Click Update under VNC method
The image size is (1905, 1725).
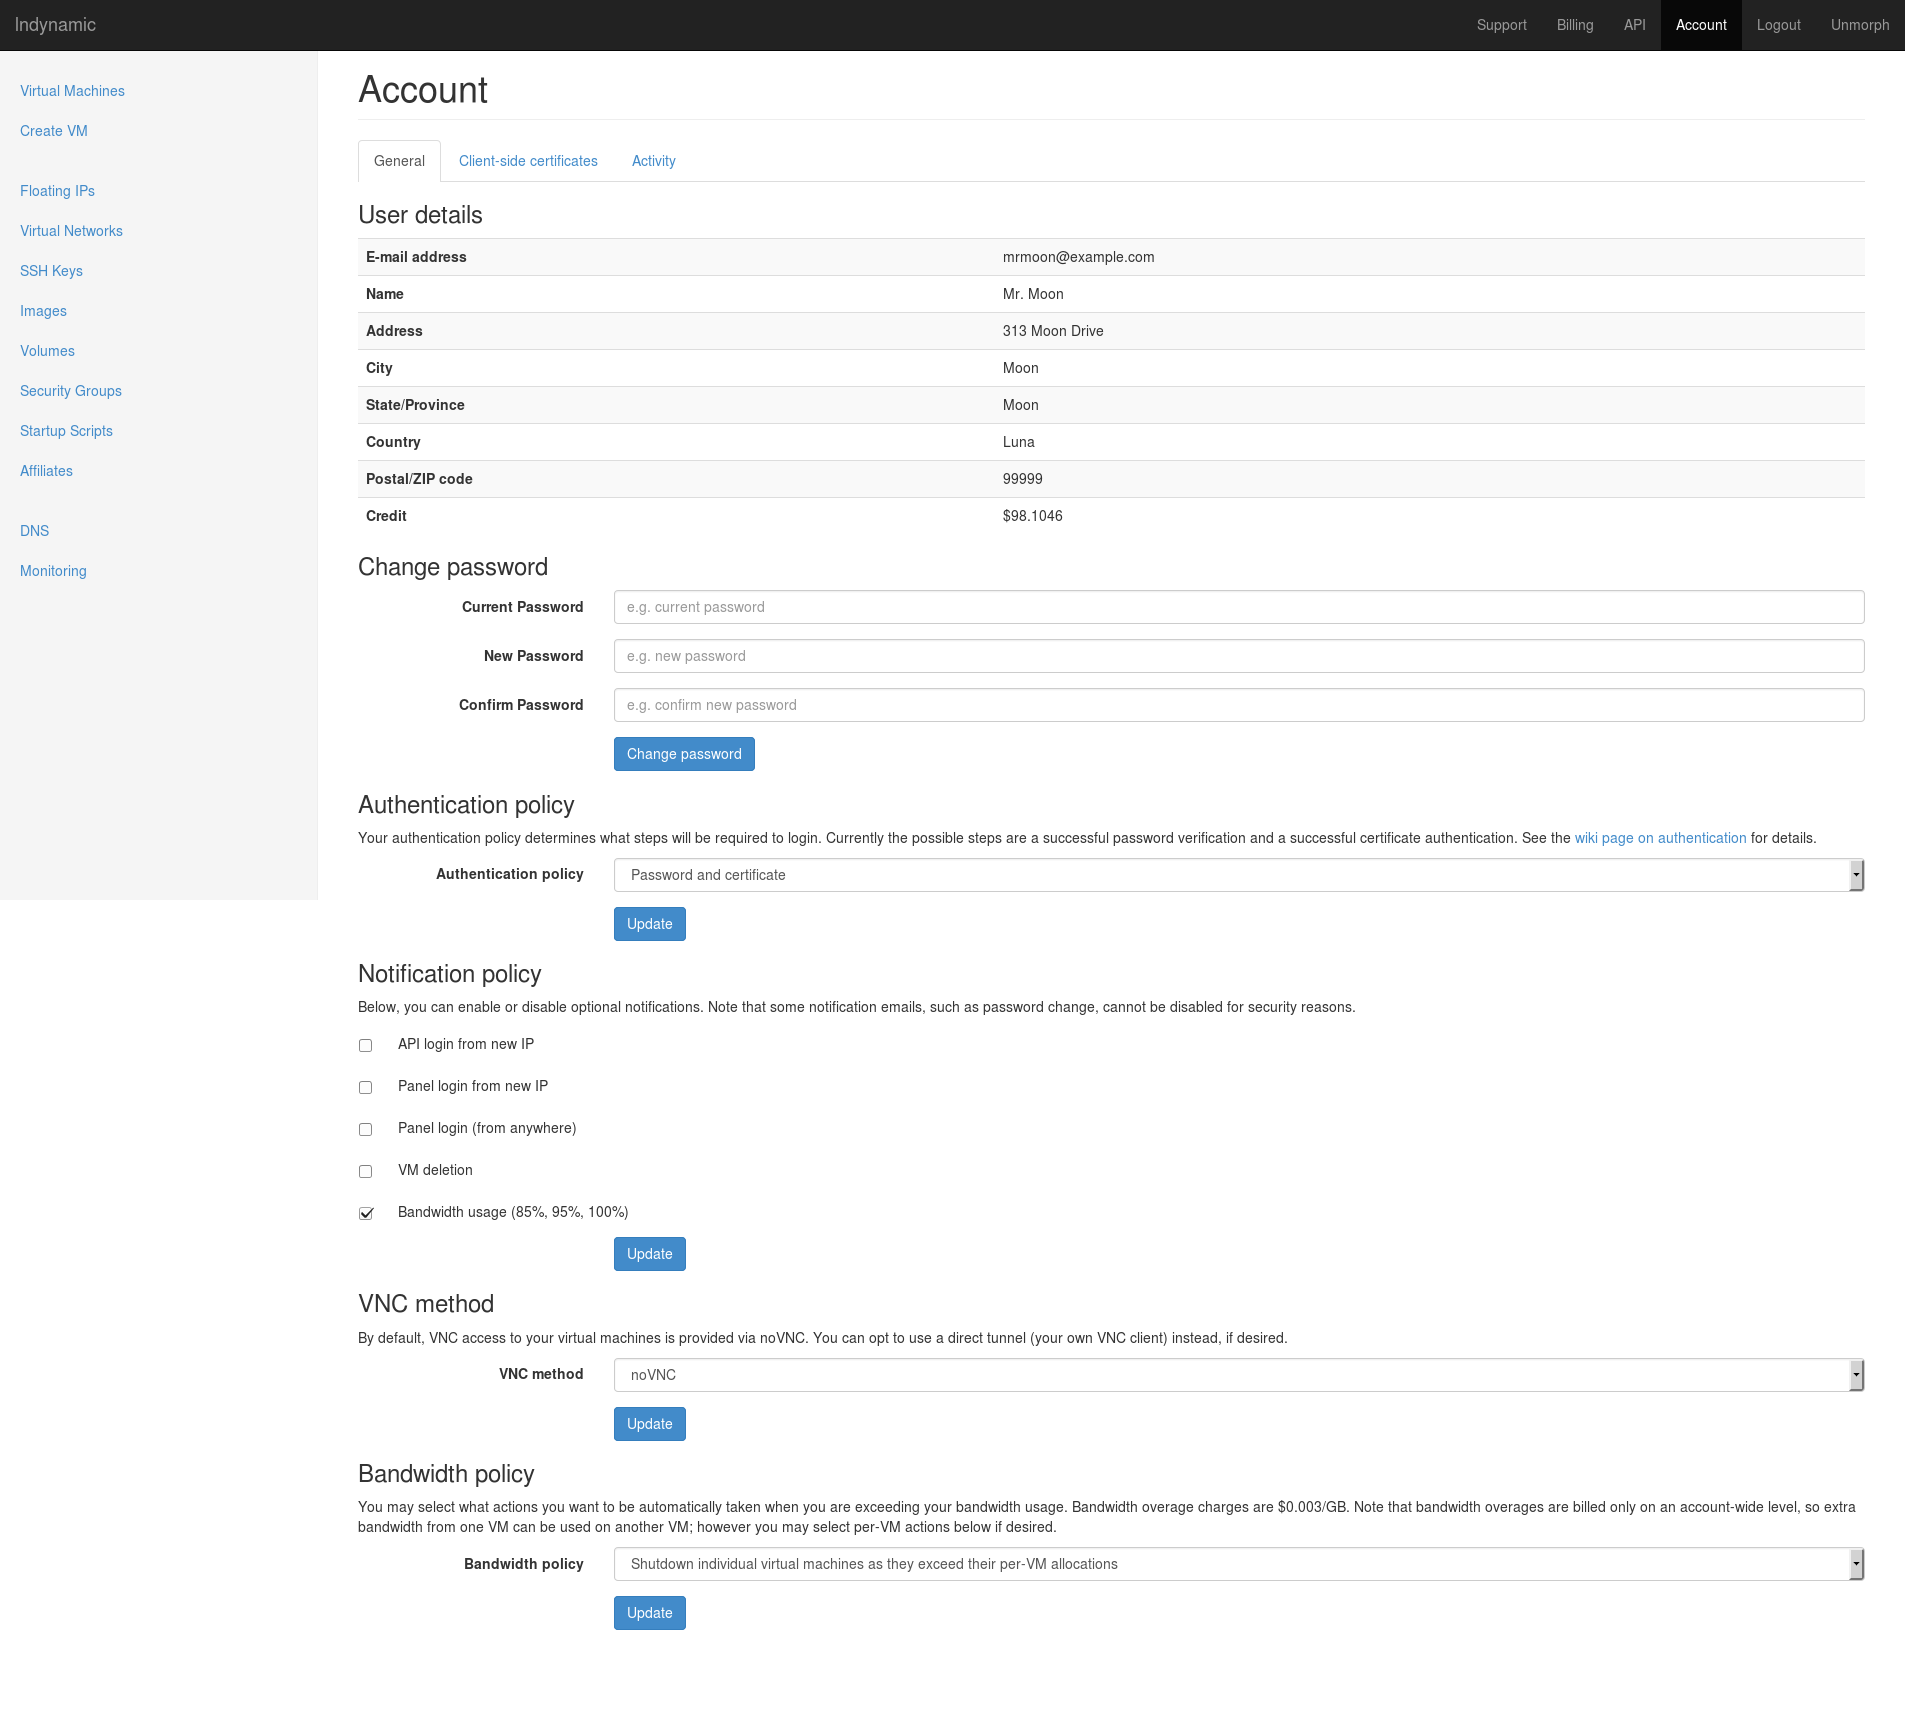pos(650,1424)
